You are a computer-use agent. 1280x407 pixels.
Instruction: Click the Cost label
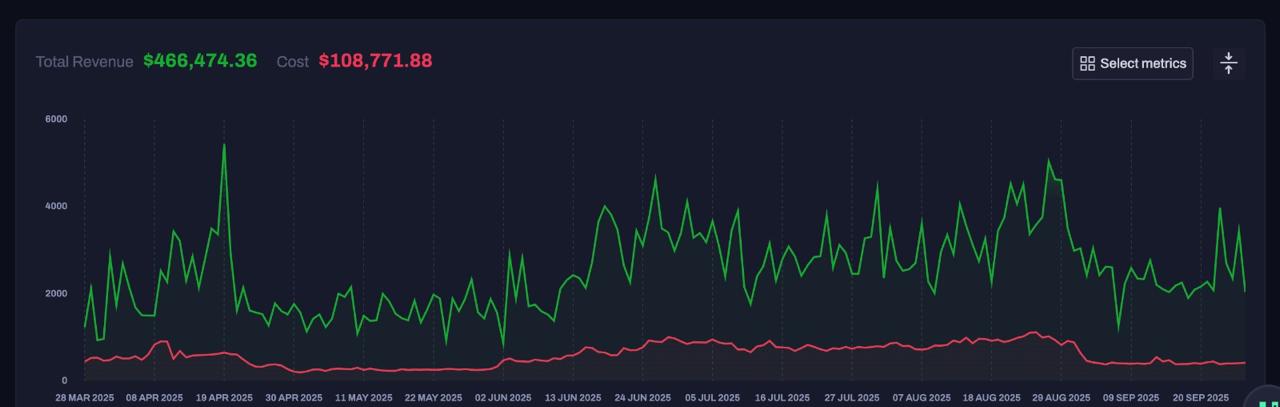pyautogui.click(x=292, y=62)
